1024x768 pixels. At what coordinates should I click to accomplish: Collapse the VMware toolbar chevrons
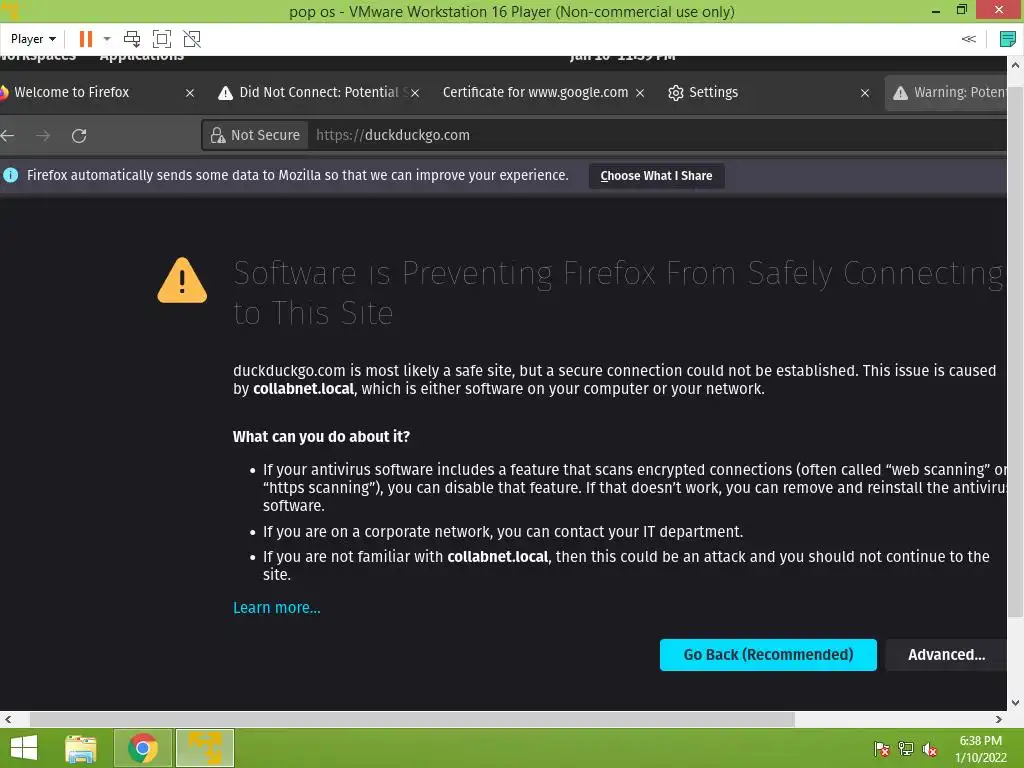click(968, 39)
